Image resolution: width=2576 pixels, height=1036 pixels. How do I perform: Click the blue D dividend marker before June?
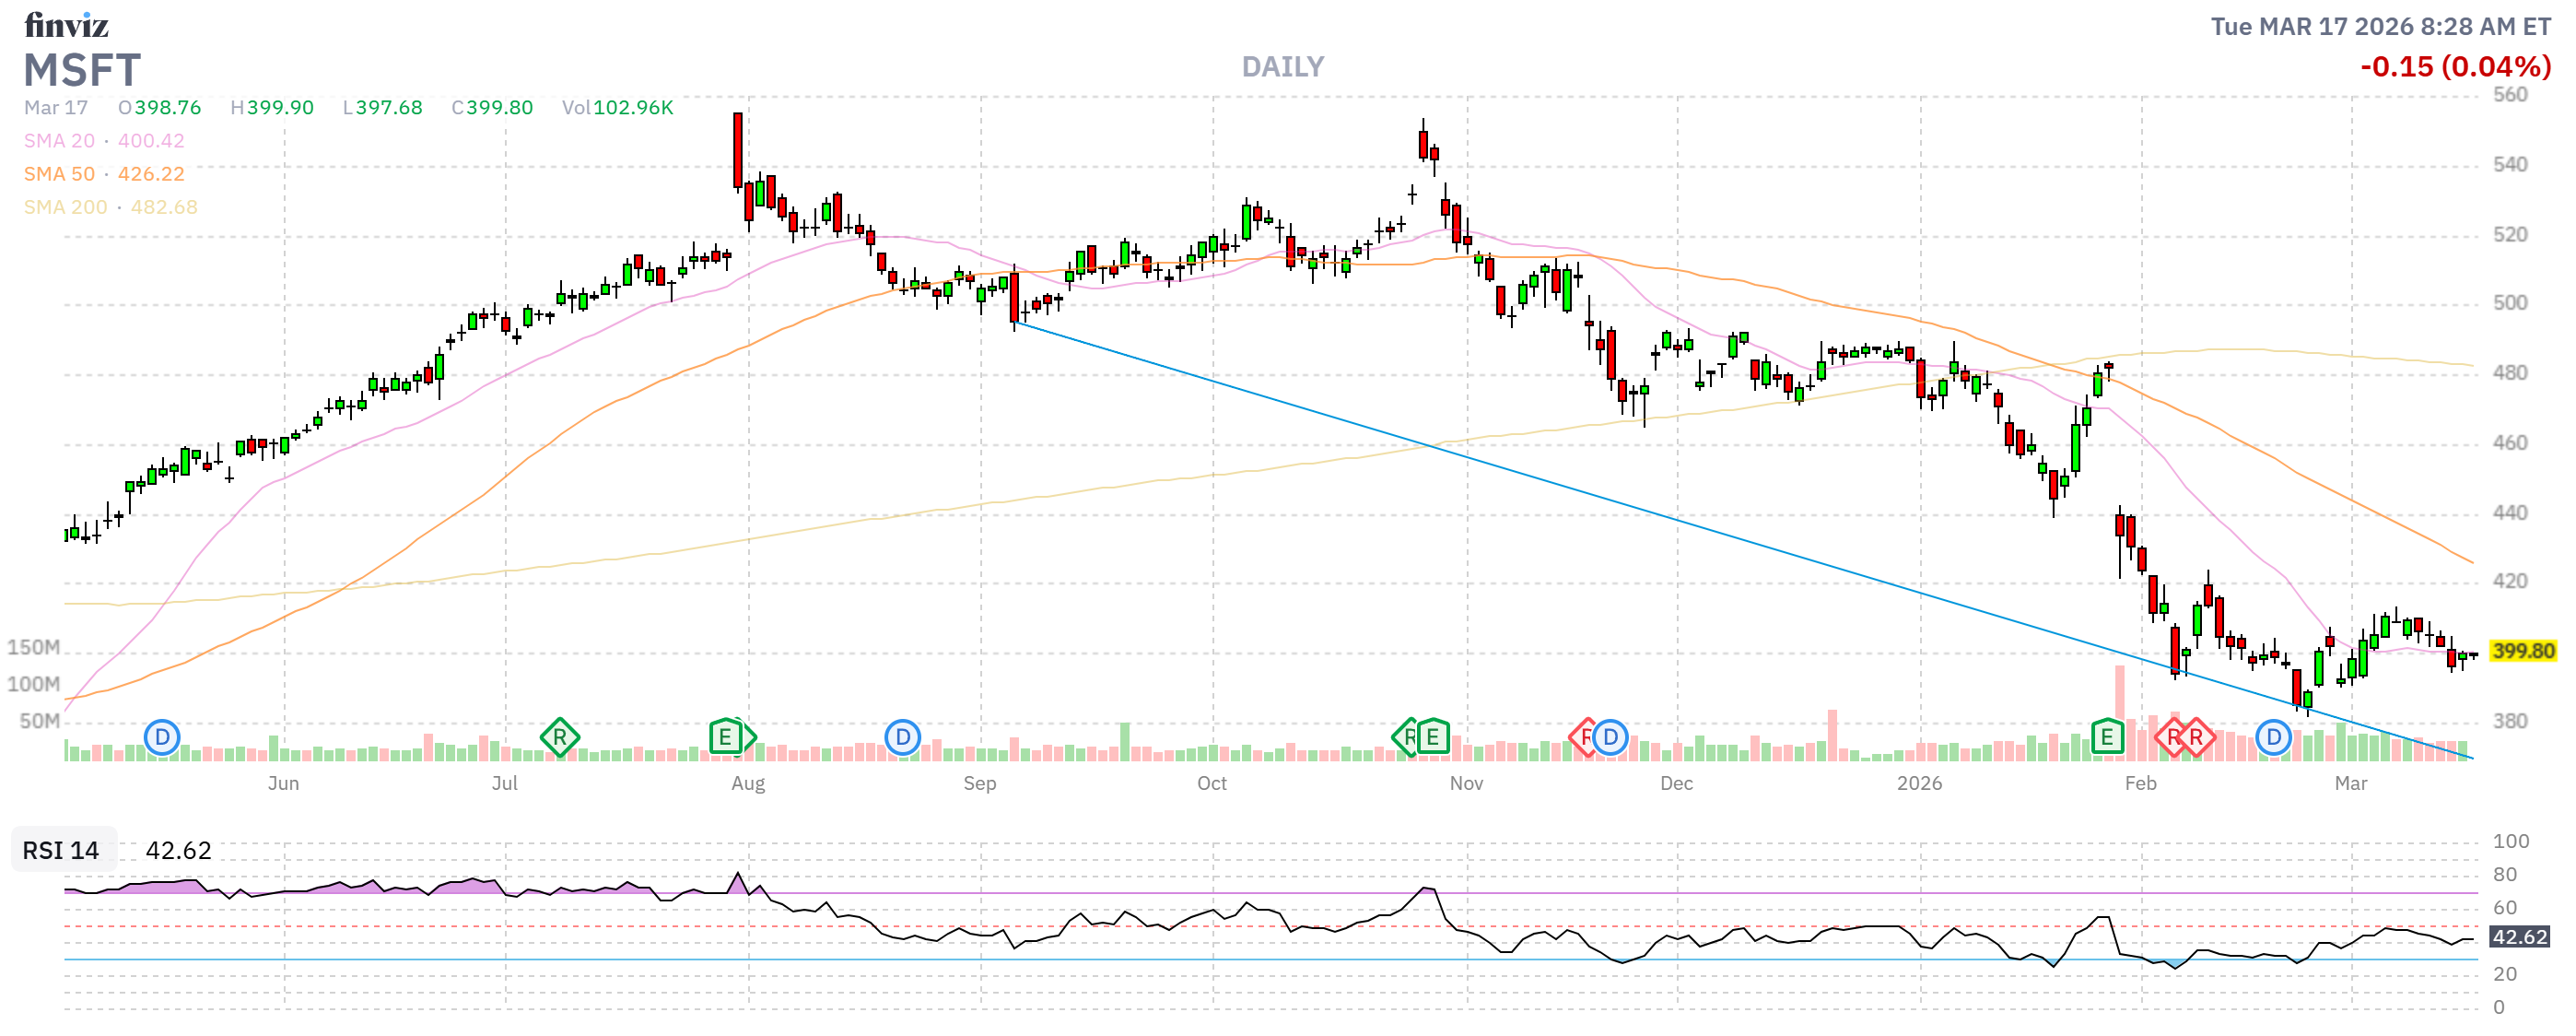tap(161, 738)
